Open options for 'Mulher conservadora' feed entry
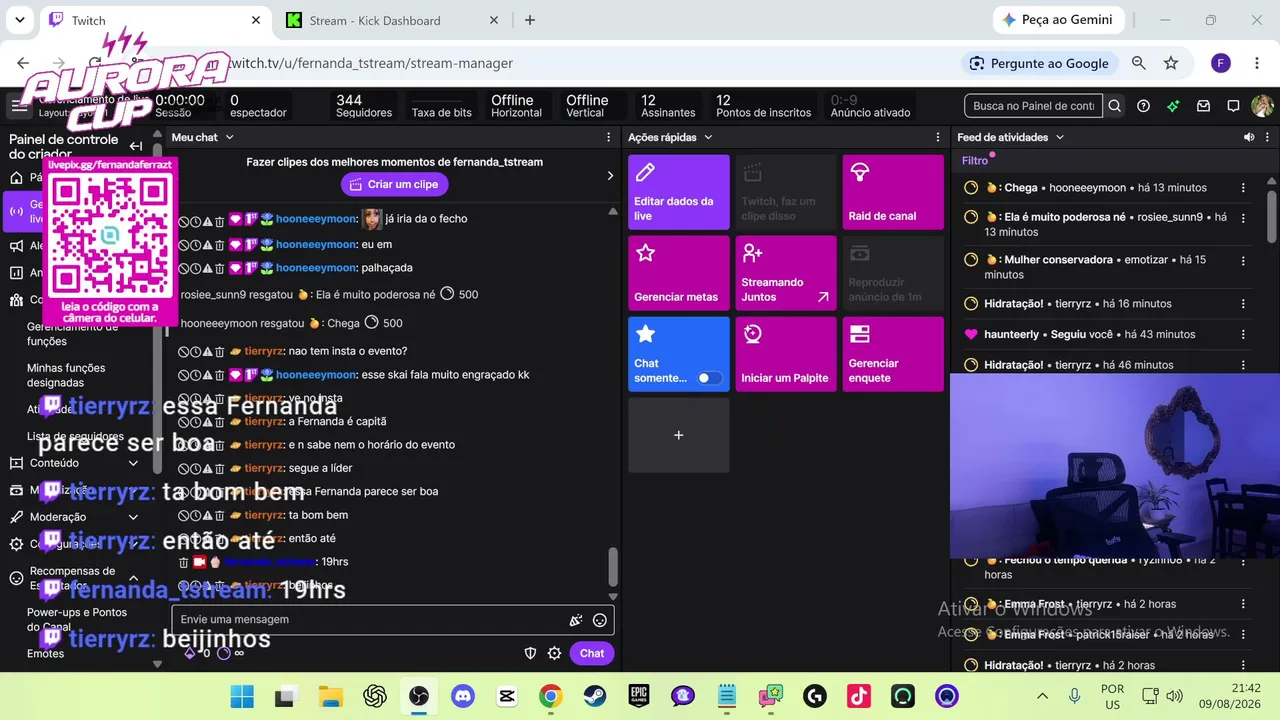This screenshot has height=720, width=1280. click(1243, 260)
